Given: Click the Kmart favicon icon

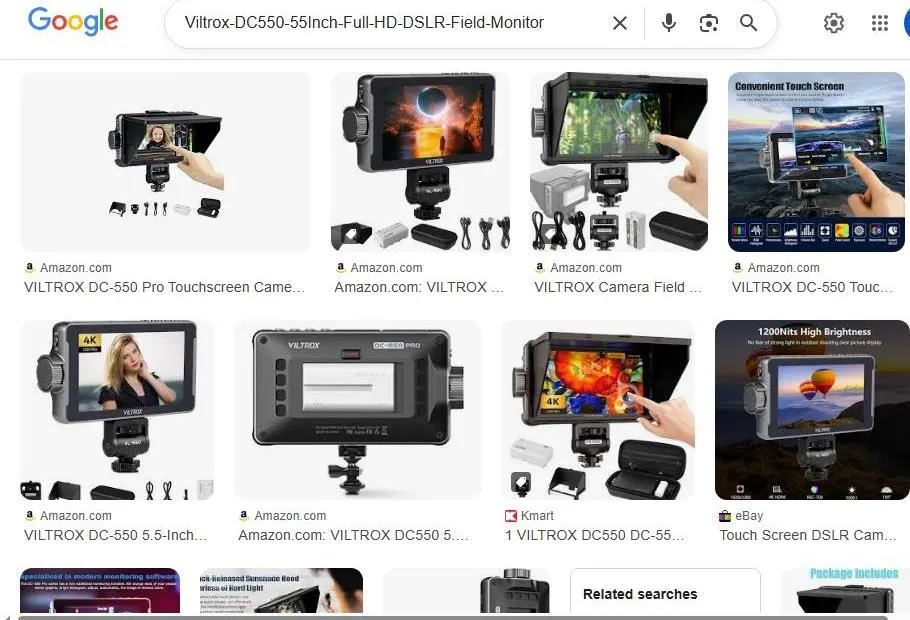Looking at the screenshot, I should coord(511,516).
